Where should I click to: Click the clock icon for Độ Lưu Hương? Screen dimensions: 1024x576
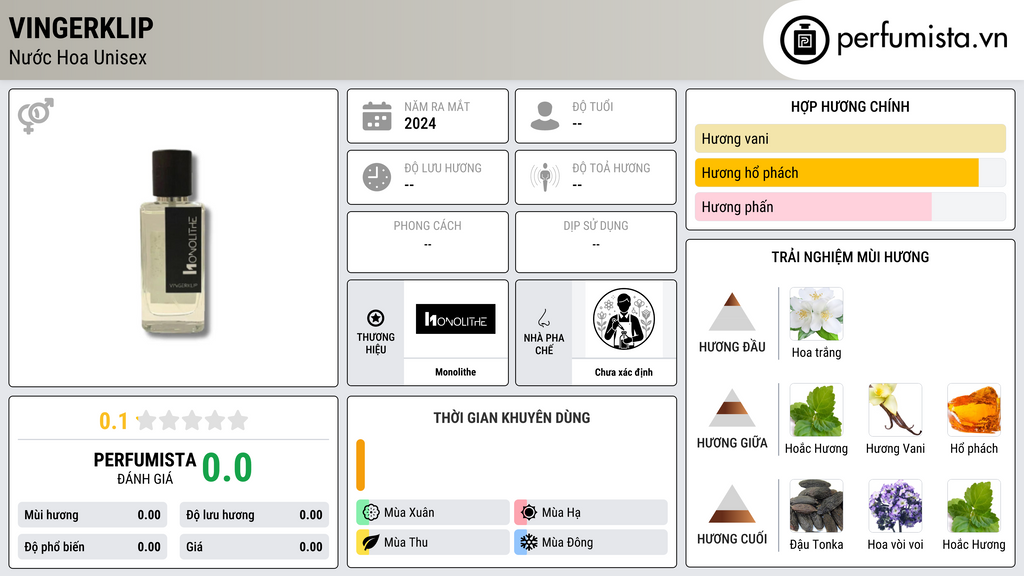[x=377, y=177]
